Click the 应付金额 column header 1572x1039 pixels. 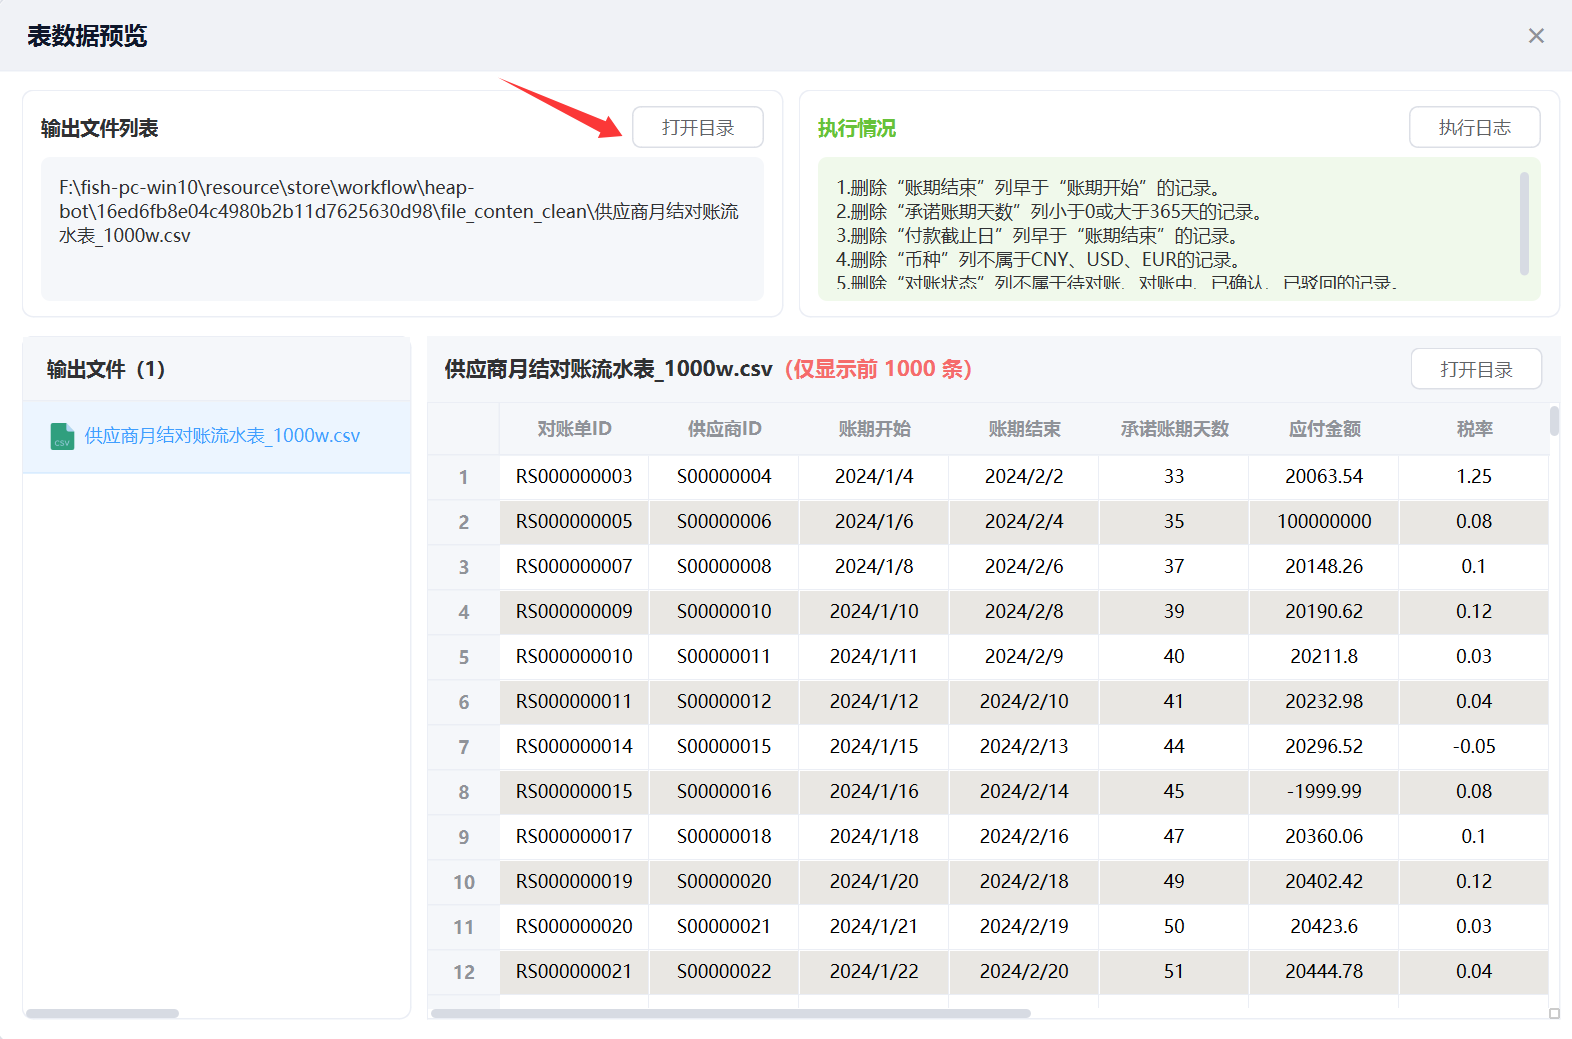tap(1324, 429)
